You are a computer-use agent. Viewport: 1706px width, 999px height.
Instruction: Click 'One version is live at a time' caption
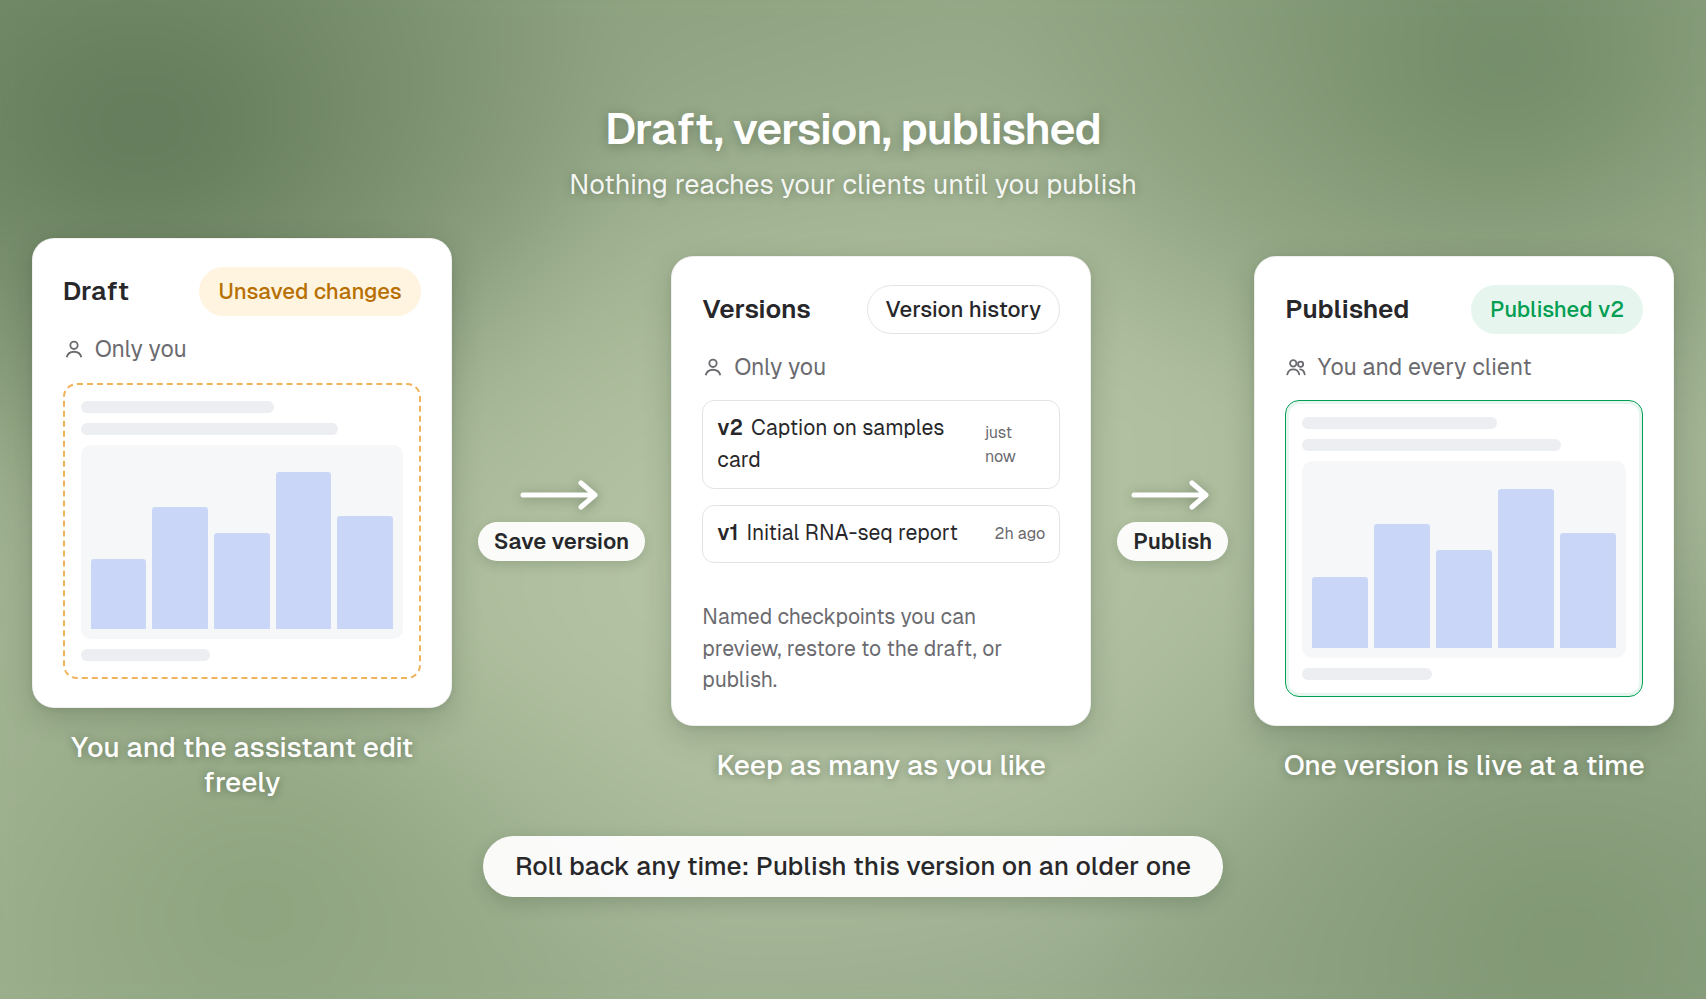click(1464, 766)
